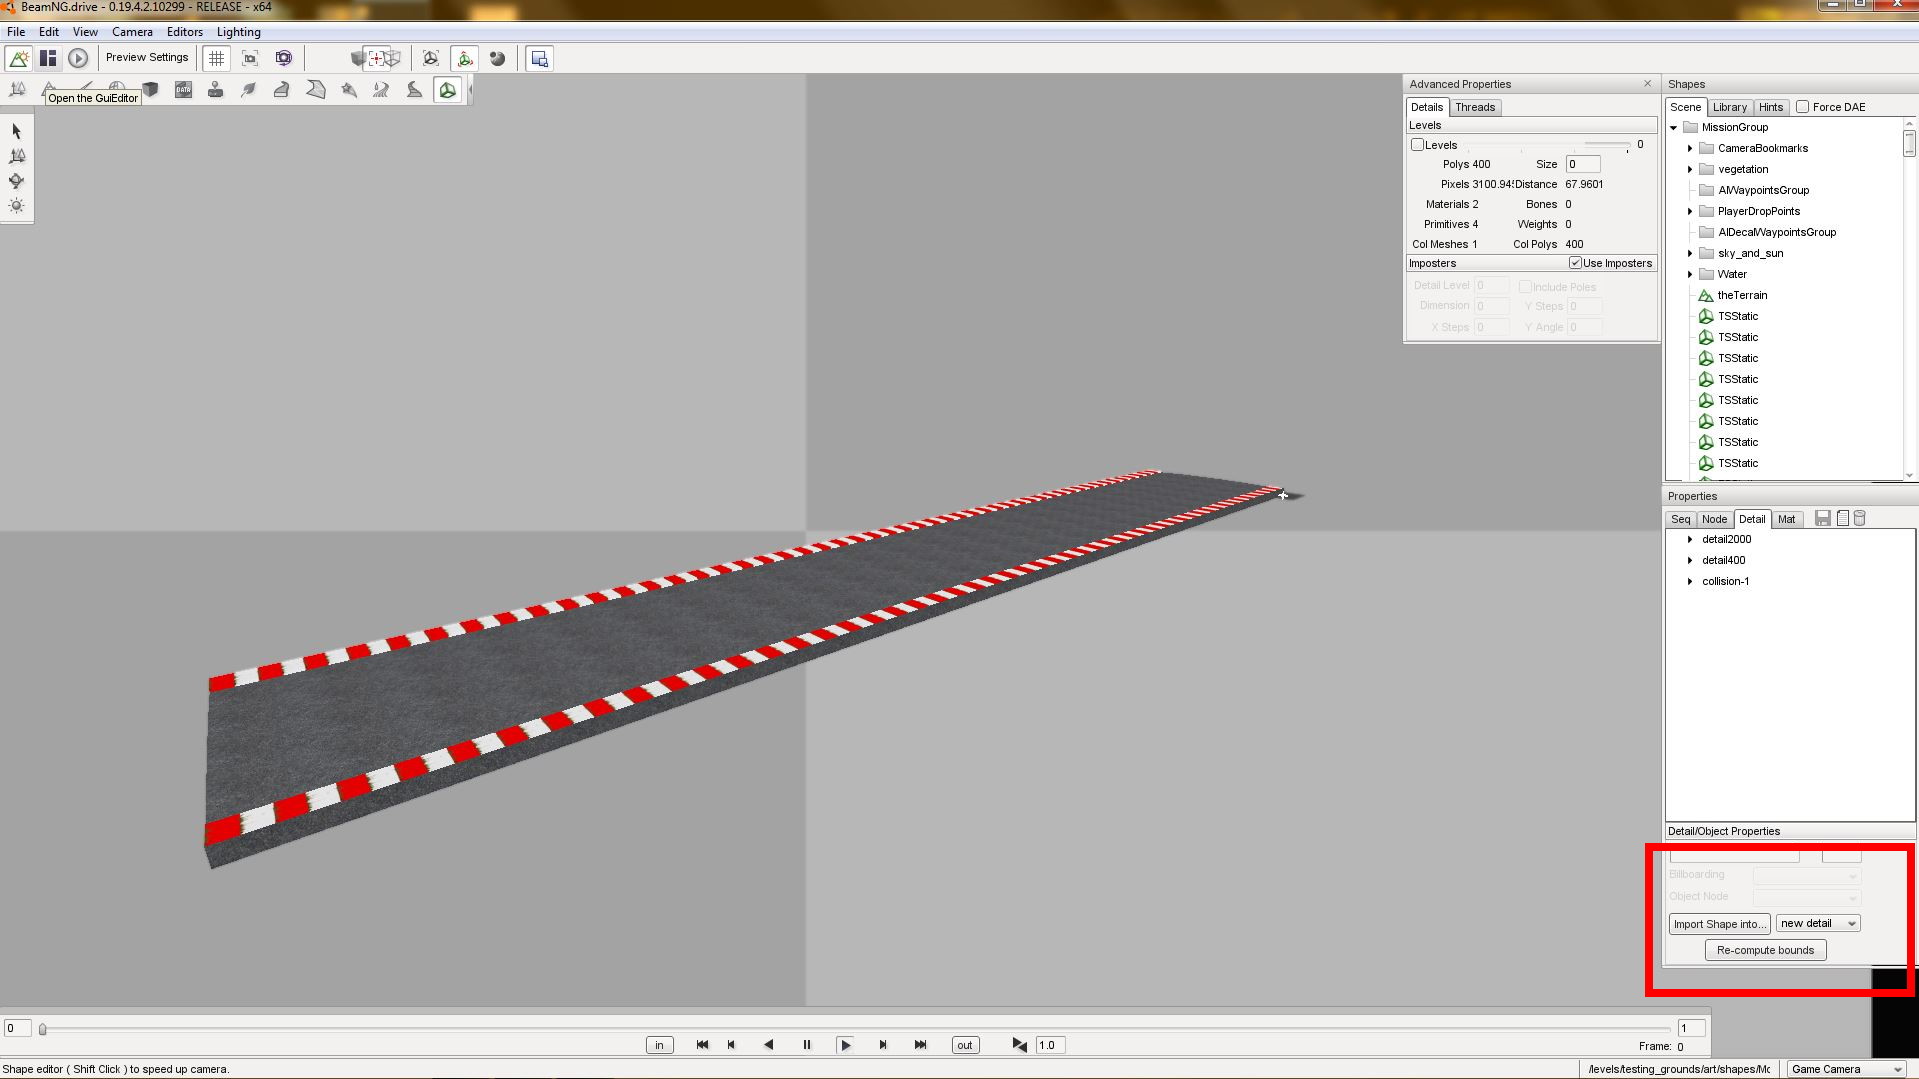1919x1079 pixels.
Task: Open the World Editor terrain icon
Action: pos(19,58)
